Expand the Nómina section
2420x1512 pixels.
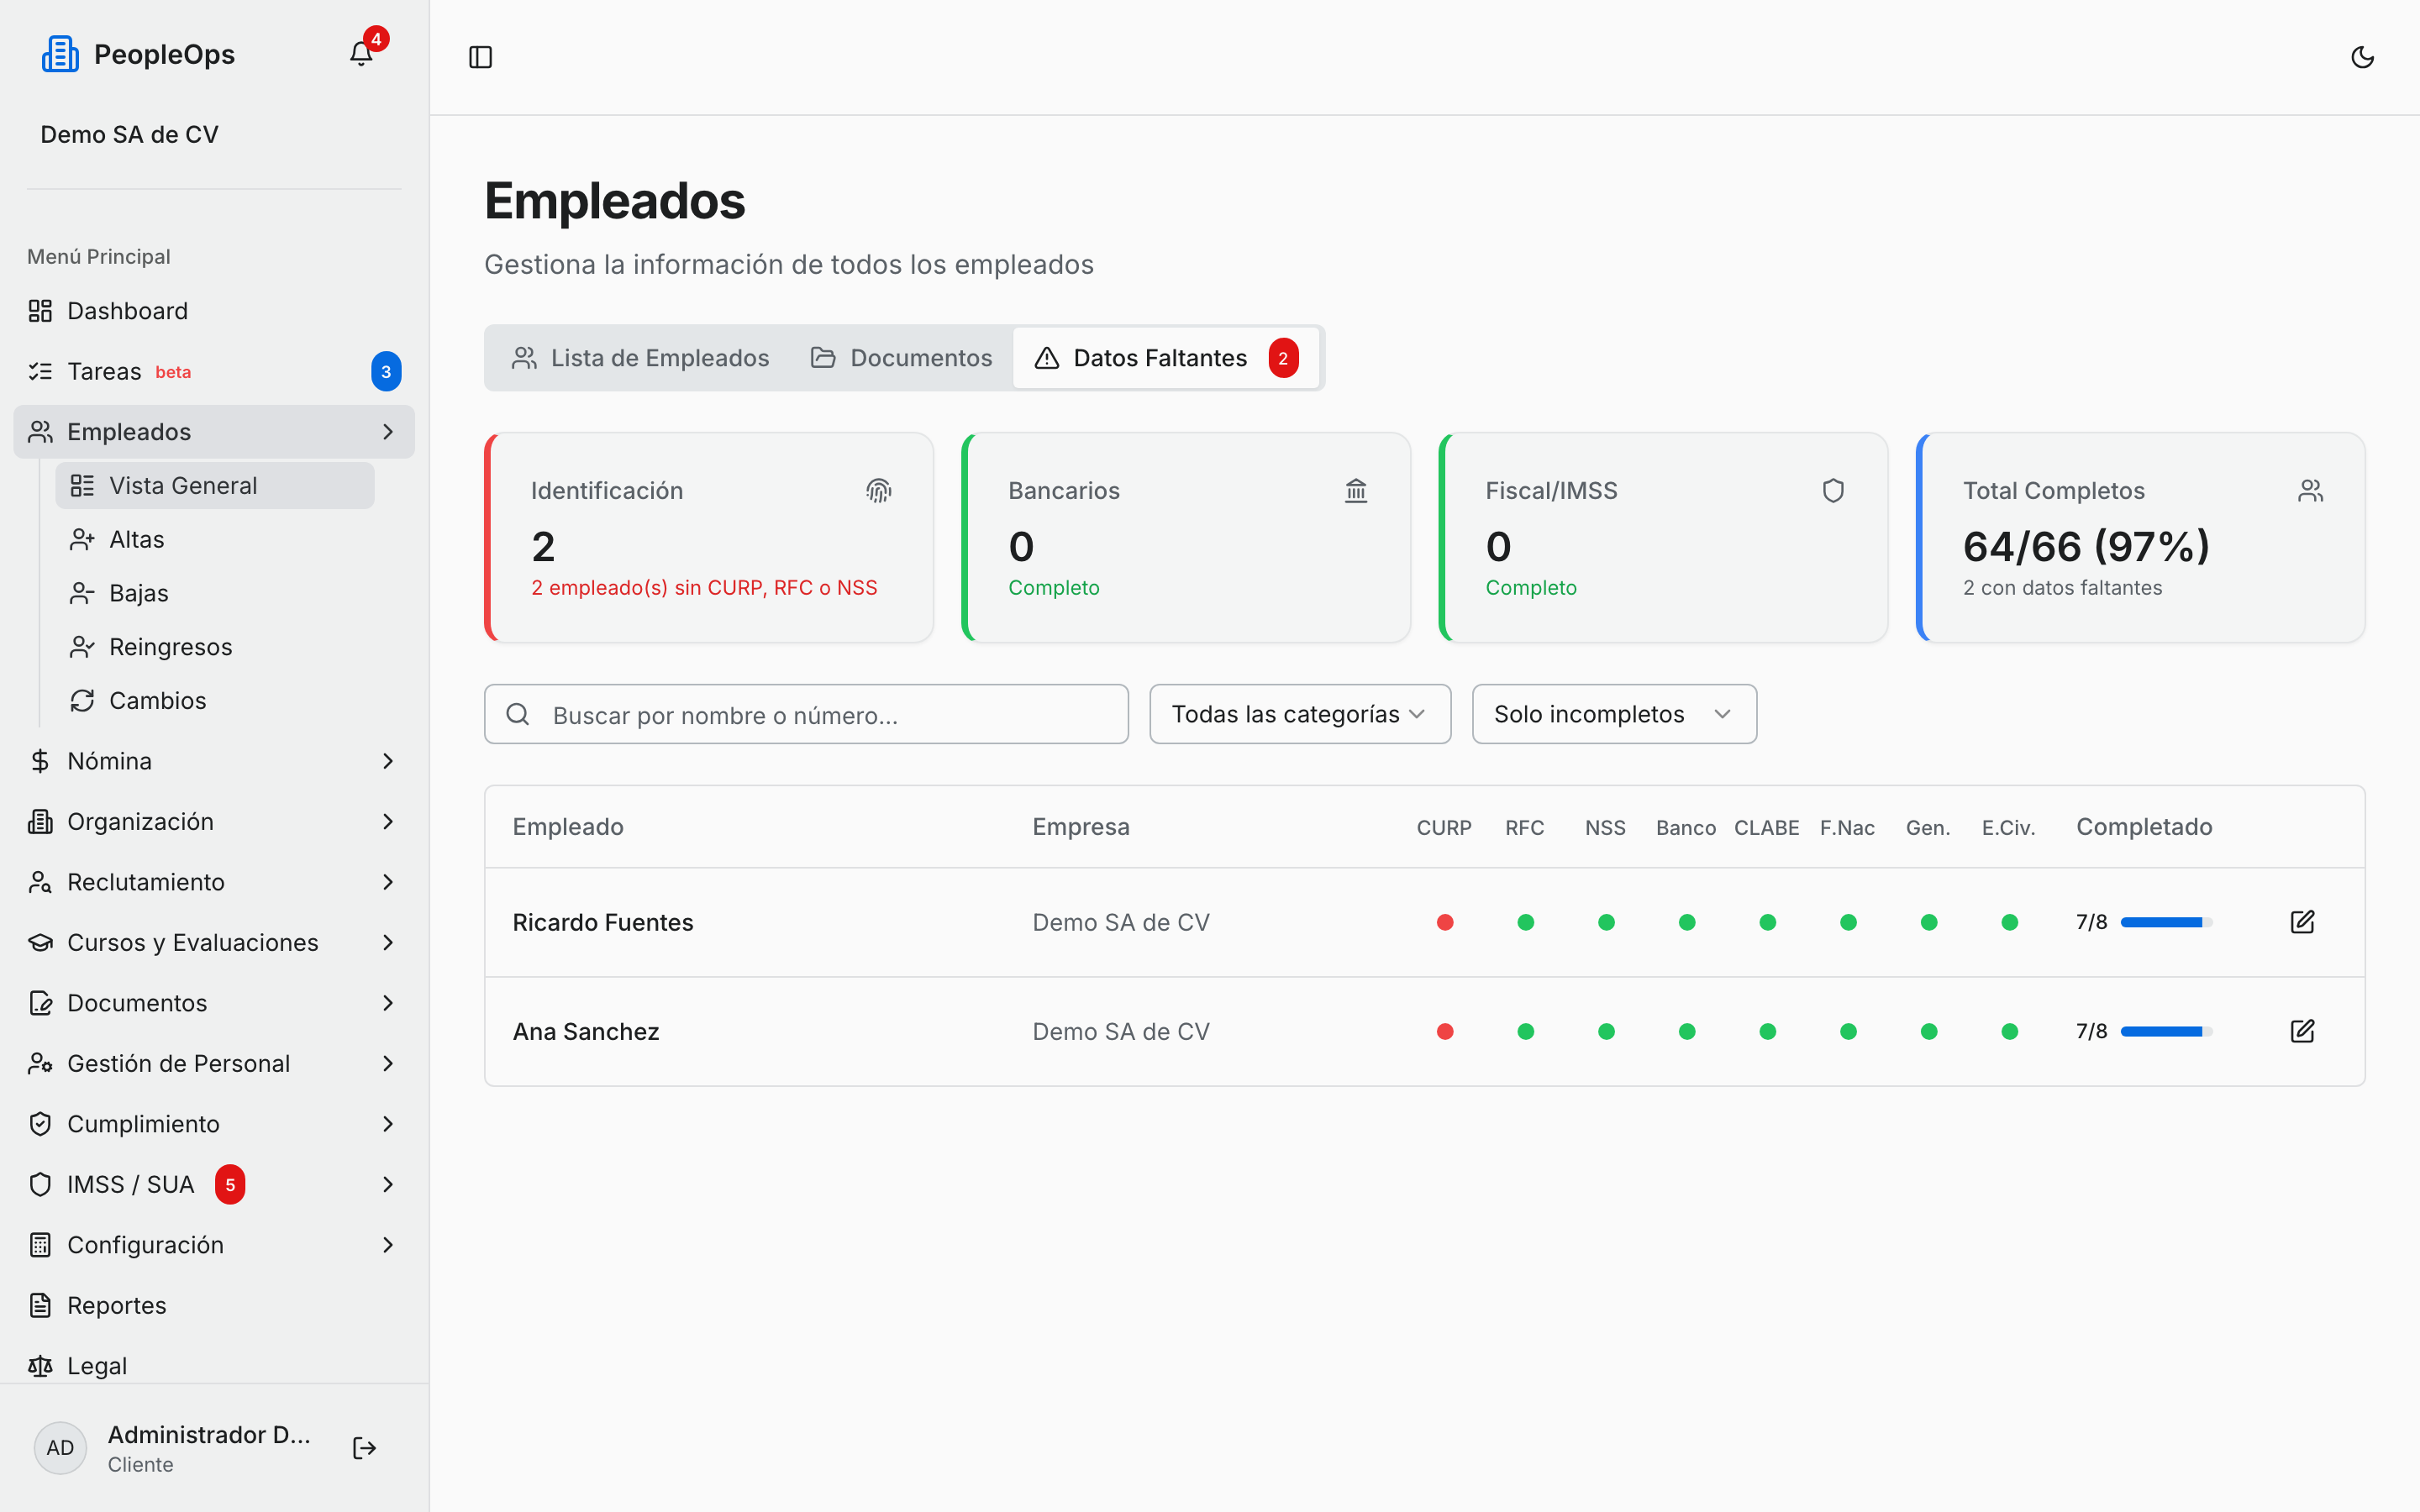tap(214, 761)
